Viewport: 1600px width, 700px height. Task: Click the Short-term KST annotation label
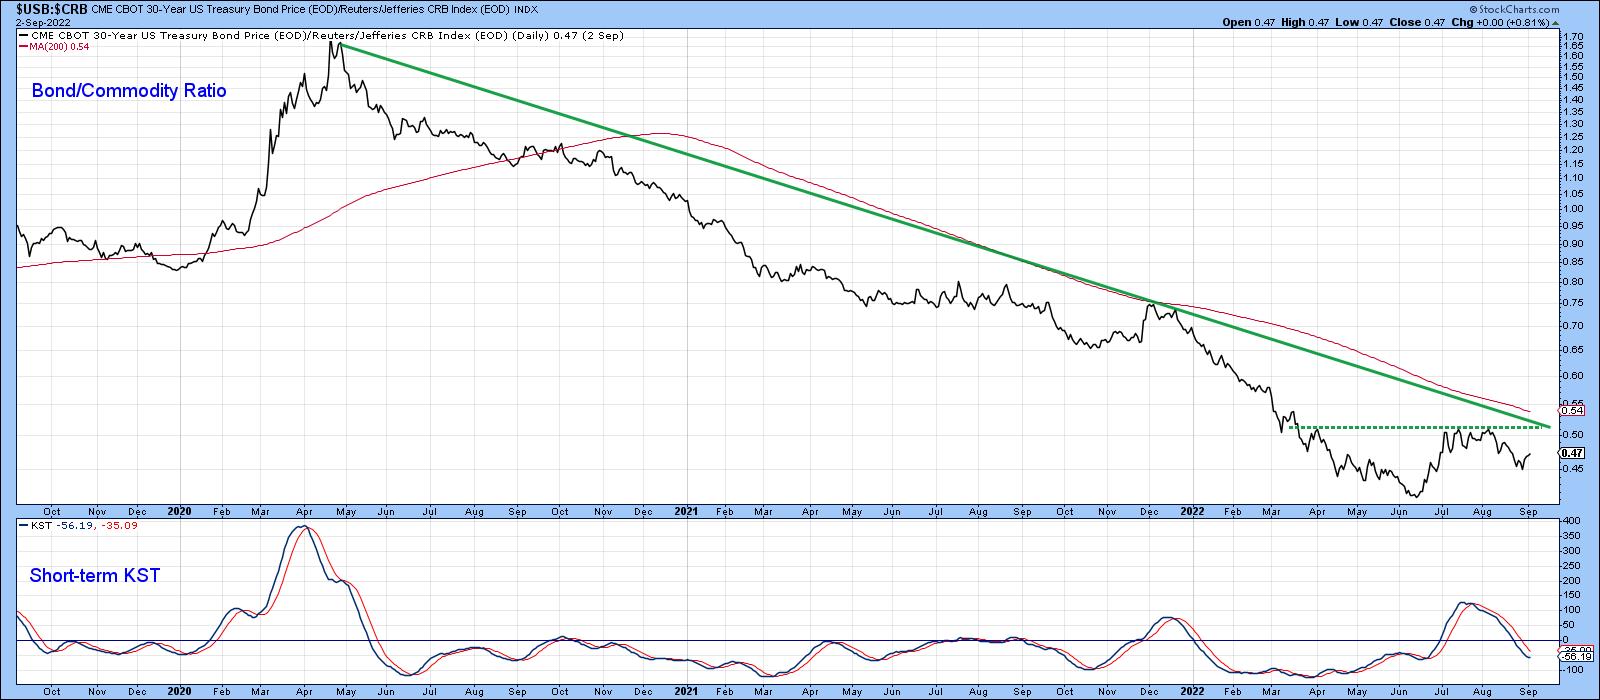[x=94, y=575]
